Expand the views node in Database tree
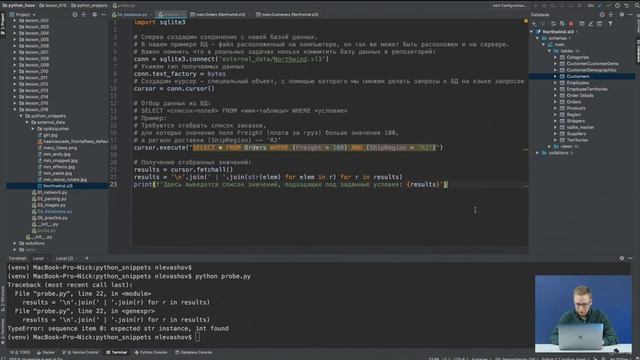Viewport: 640px width, 360px height. [x=549, y=147]
